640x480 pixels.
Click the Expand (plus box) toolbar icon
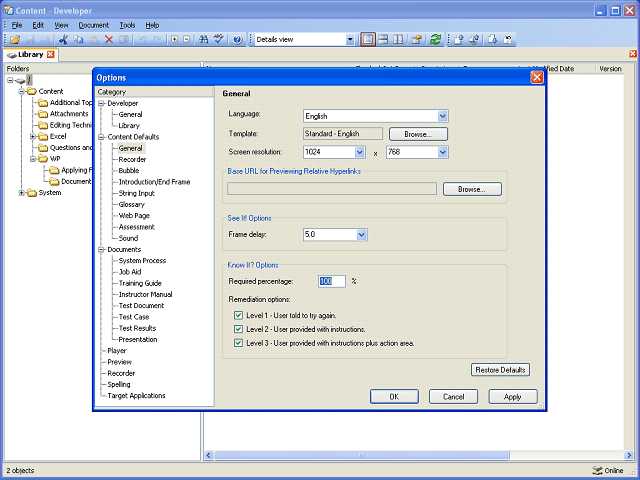coord(174,40)
